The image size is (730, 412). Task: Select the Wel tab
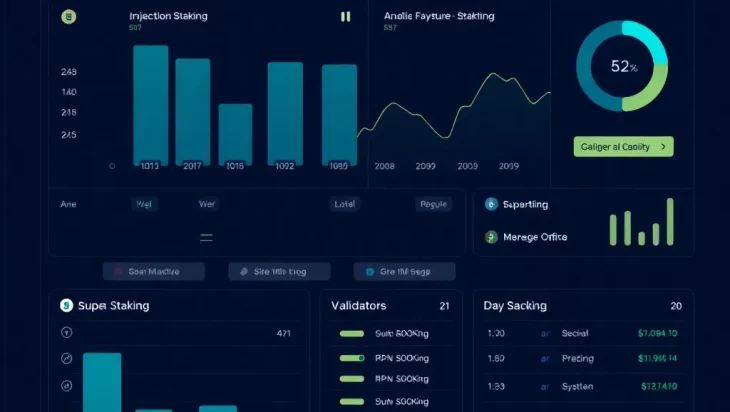click(145, 204)
